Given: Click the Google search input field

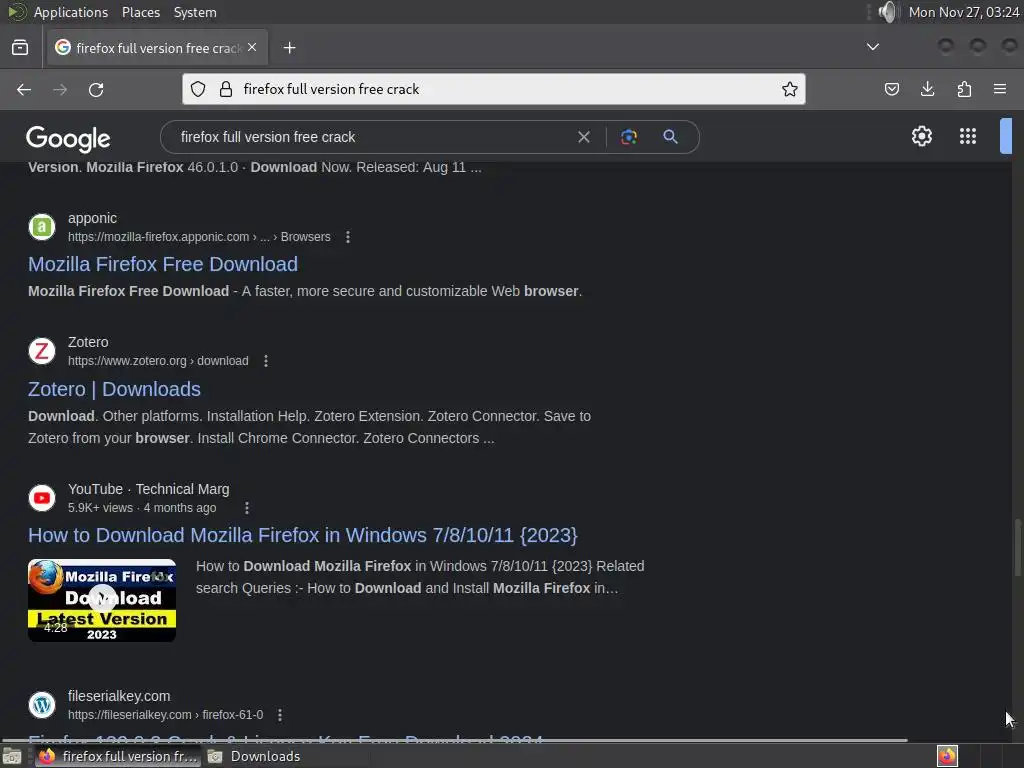Looking at the screenshot, I should pyautogui.click(x=374, y=137).
